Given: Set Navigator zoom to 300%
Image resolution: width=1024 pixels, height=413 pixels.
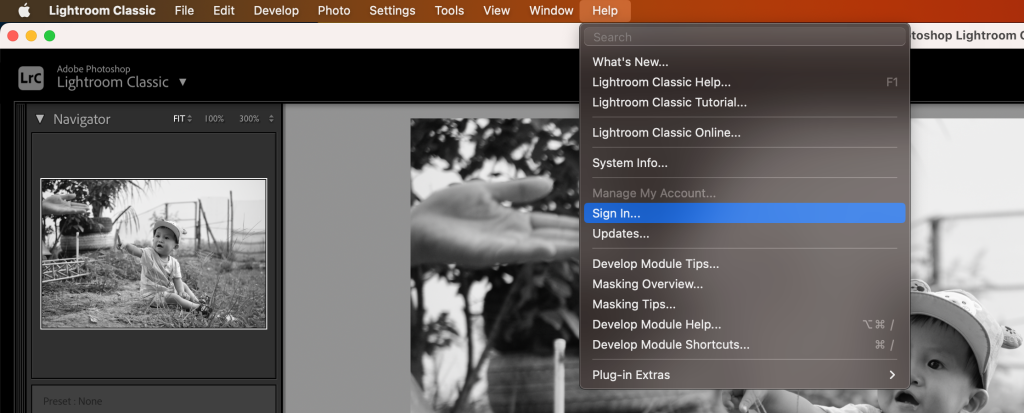Looking at the screenshot, I should coord(249,119).
